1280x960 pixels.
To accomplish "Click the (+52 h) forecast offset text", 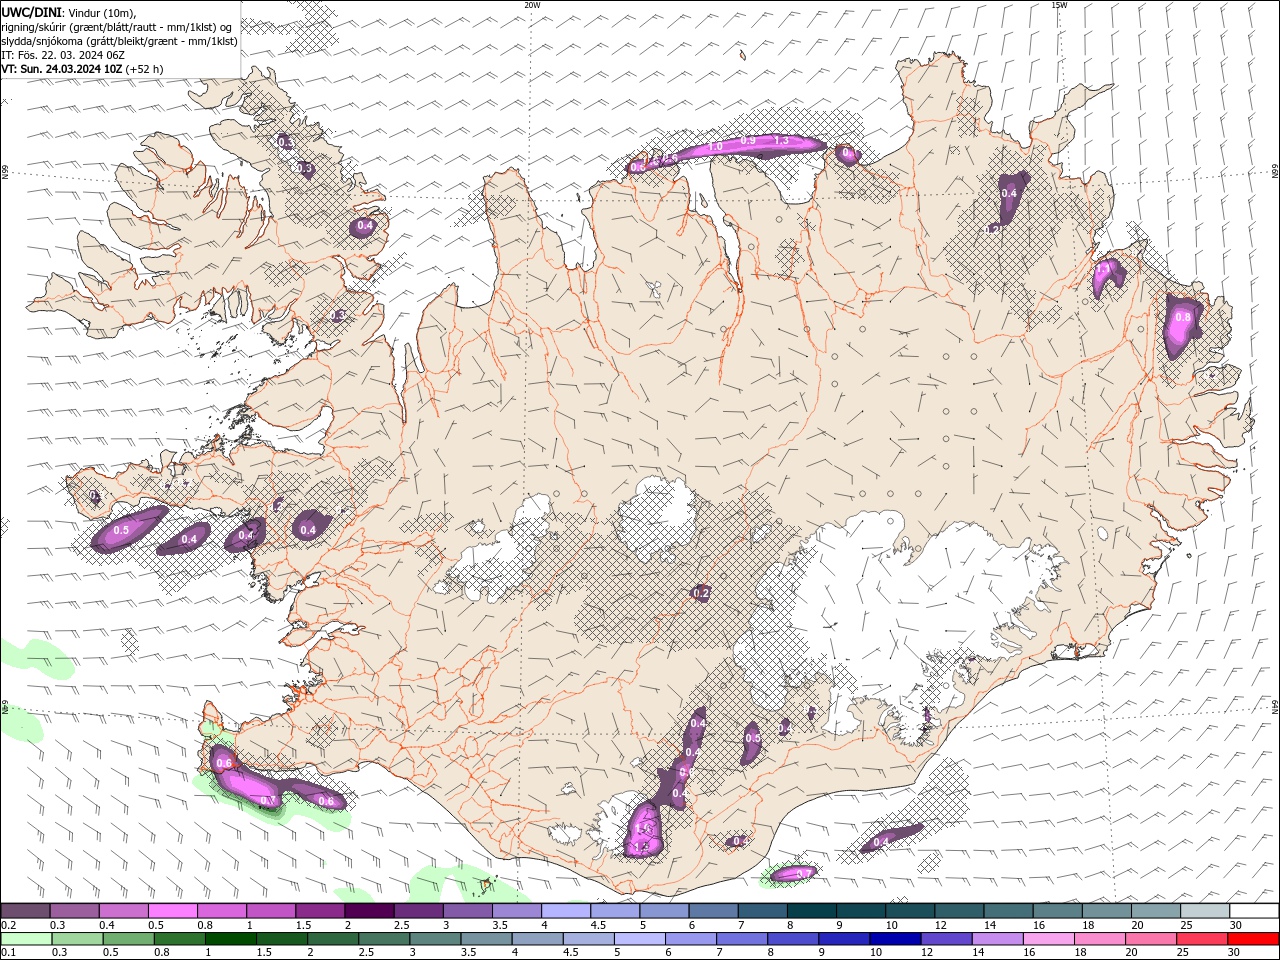I will pyautogui.click(x=145, y=69).
